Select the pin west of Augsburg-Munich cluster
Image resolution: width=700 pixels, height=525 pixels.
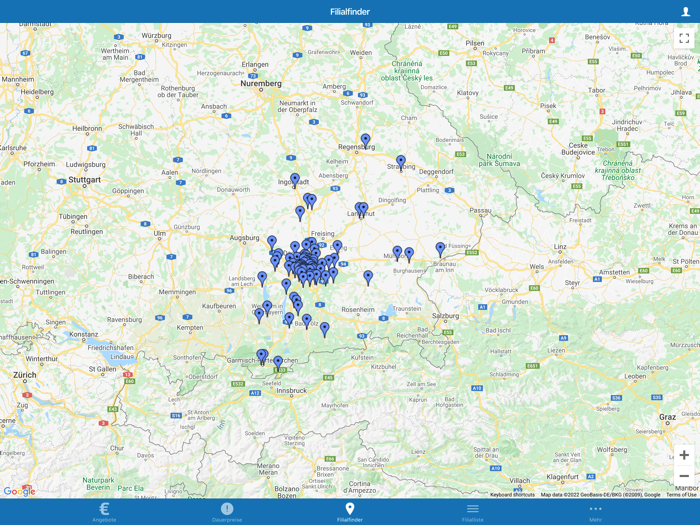pos(272,243)
